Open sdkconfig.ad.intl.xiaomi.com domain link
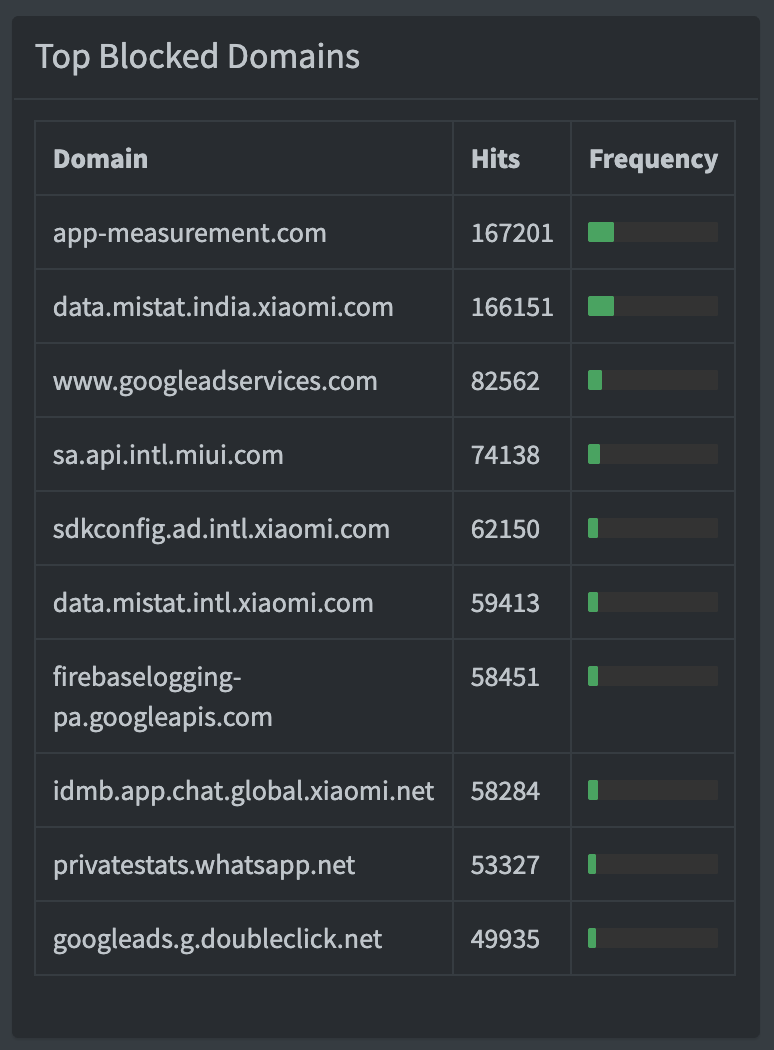The image size is (774, 1050). (221, 529)
